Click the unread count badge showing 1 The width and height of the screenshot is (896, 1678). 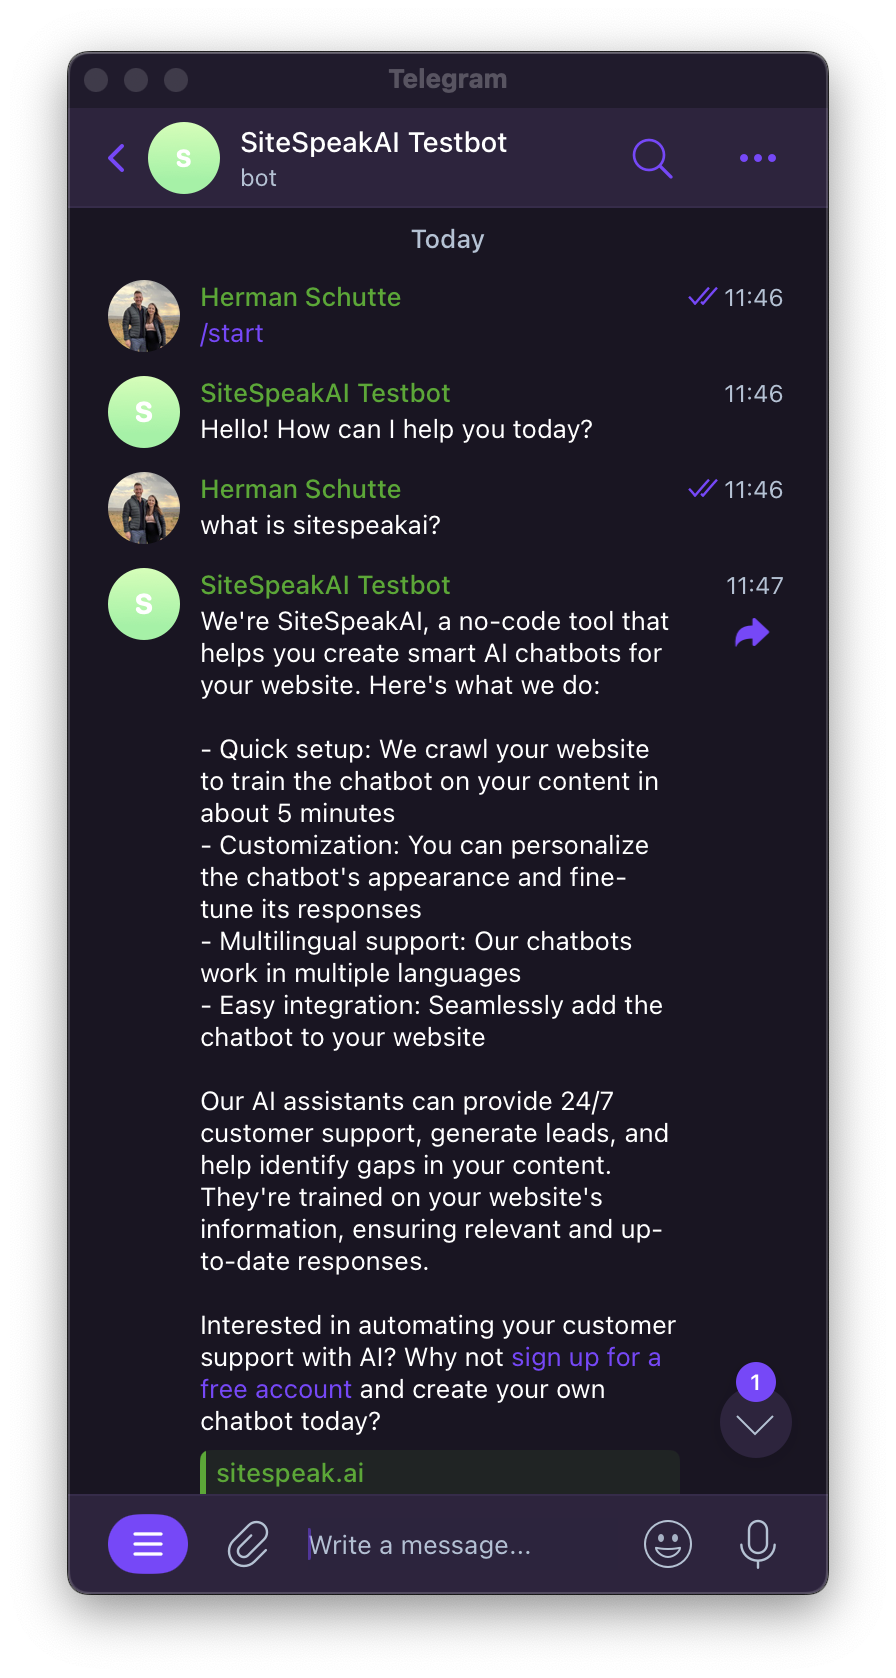pyautogui.click(x=755, y=1382)
